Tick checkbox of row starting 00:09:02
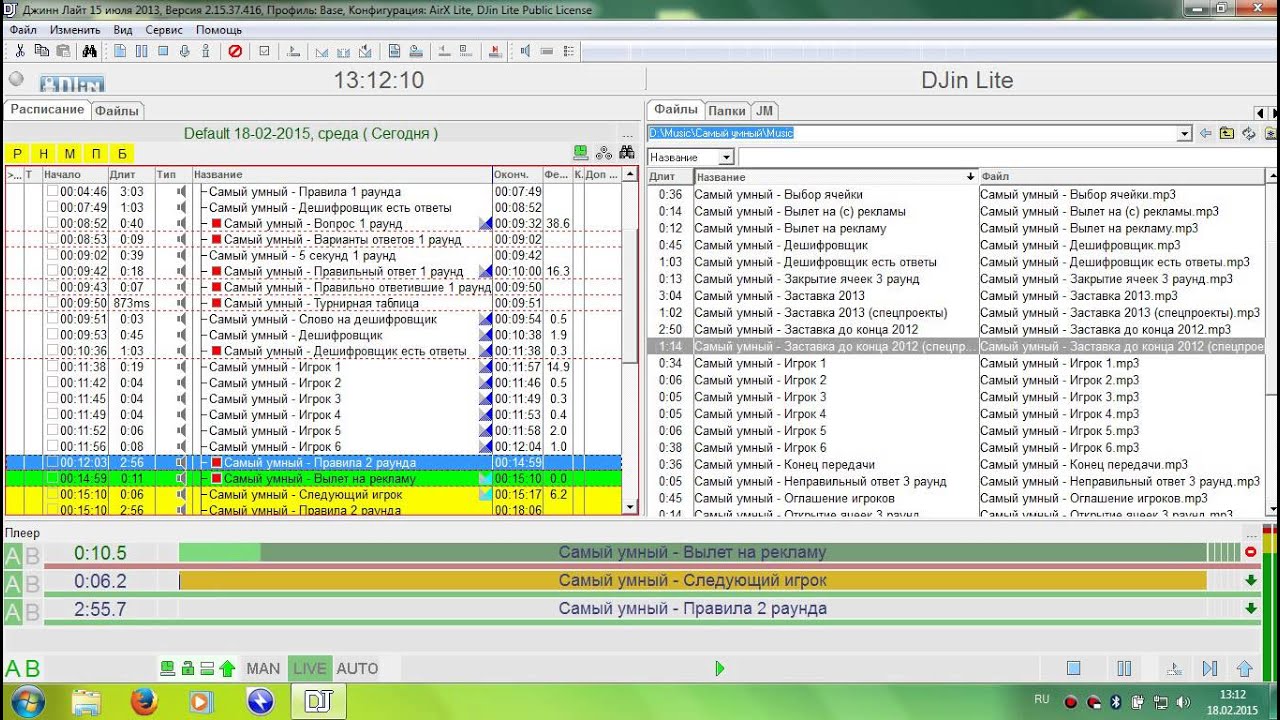This screenshot has width=1280, height=720. pos(52,256)
